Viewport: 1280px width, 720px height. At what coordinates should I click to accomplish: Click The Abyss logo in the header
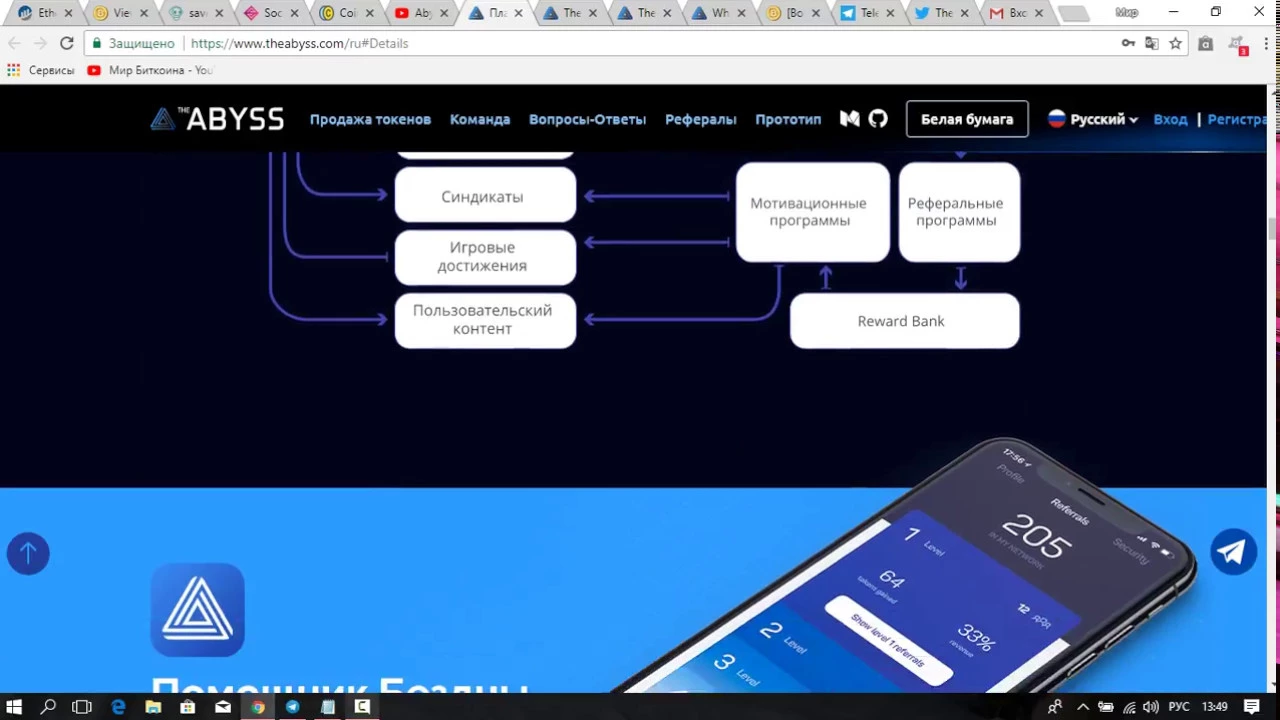217,119
